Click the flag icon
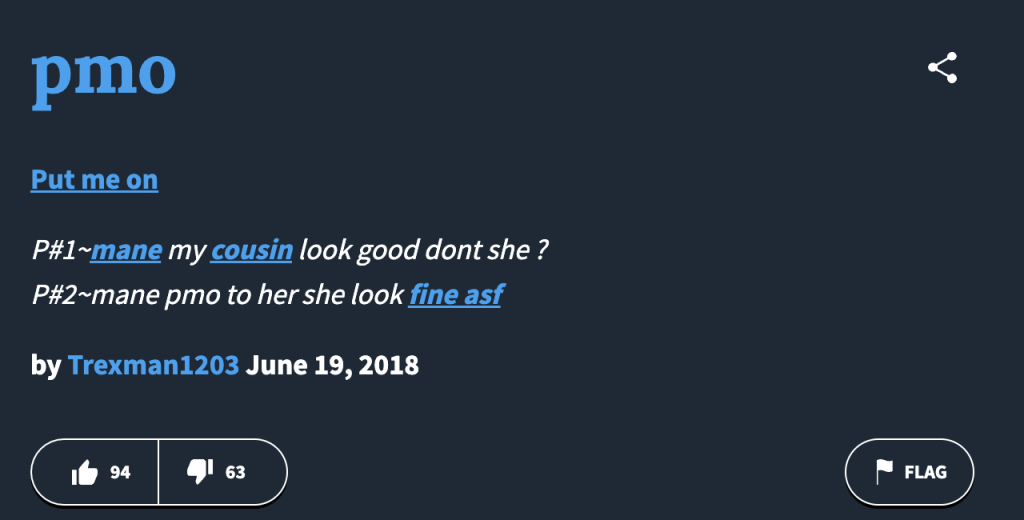 point(884,472)
